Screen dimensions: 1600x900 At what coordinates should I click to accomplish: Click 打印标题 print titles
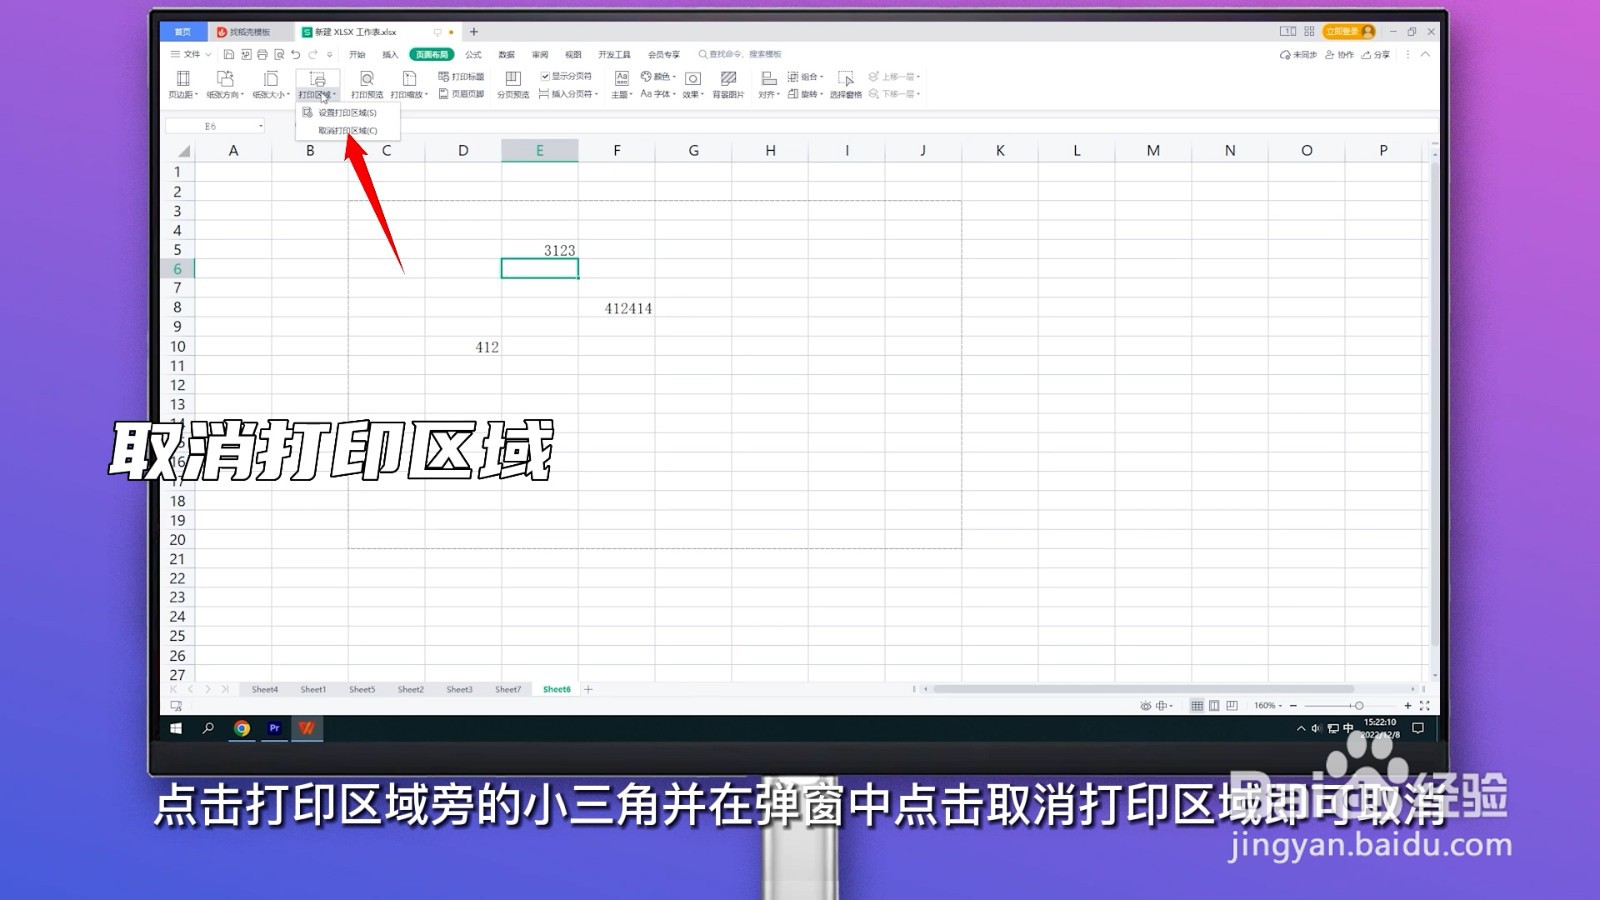pyautogui.click(x=461, y=76)
